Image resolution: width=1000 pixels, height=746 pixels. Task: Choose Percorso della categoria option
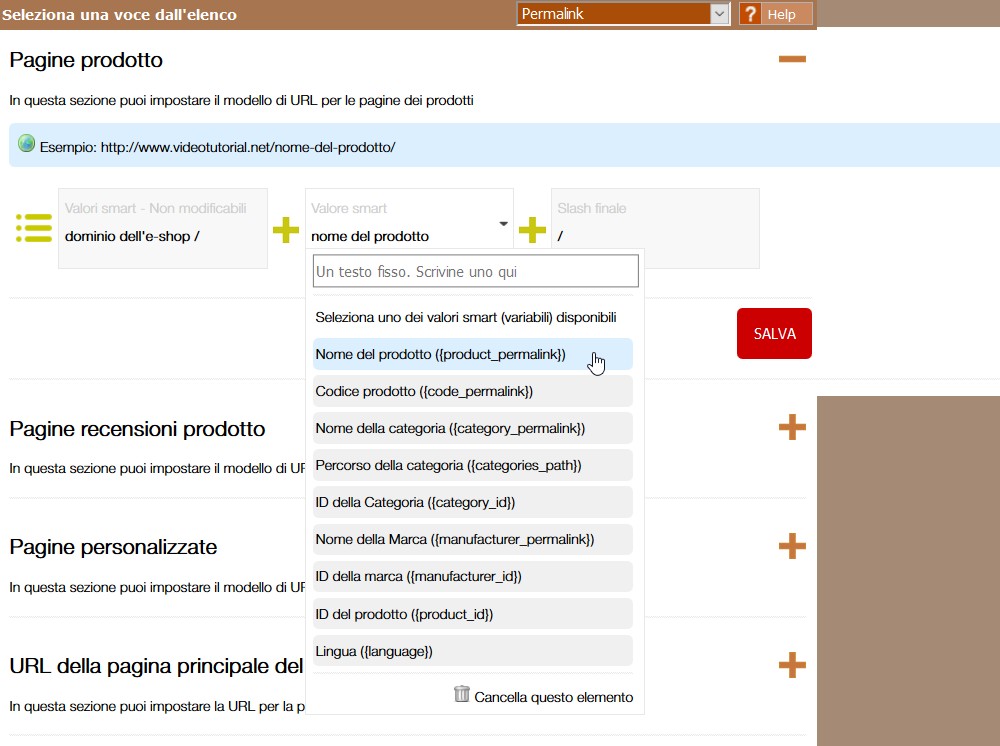[x=473, y=465]
